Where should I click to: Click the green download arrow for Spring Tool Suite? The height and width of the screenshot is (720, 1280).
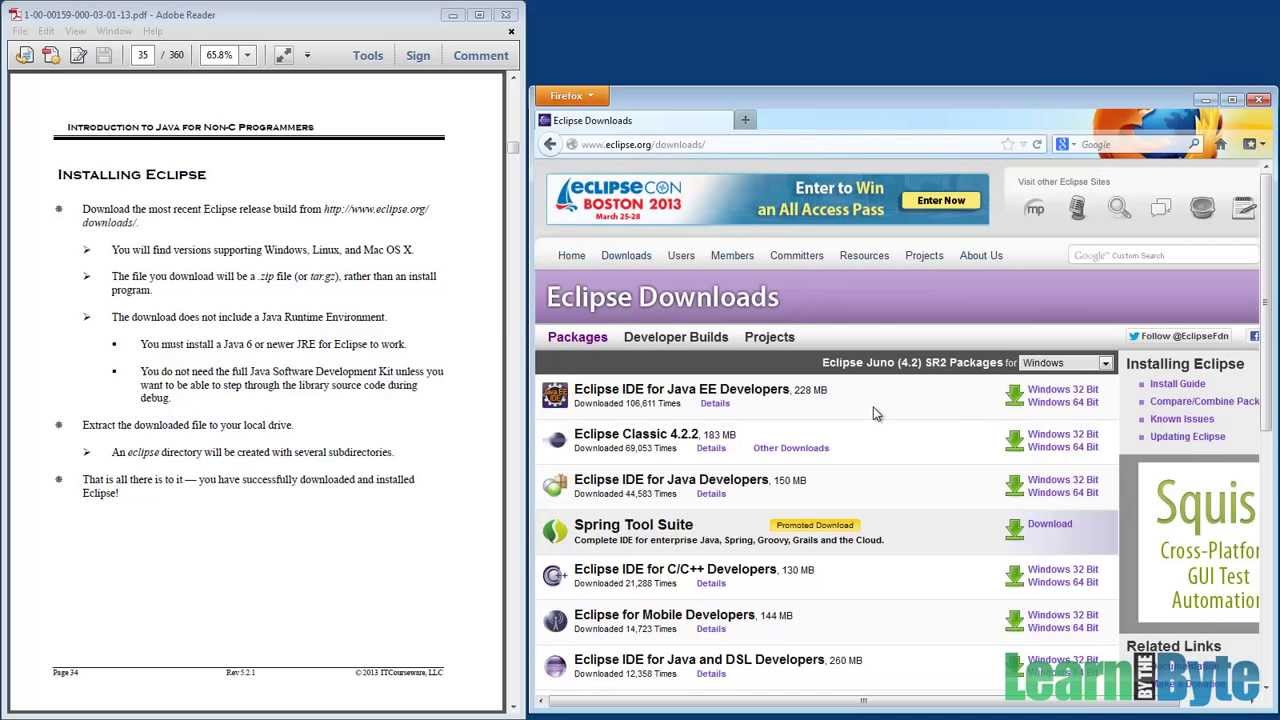[1014, 530]
